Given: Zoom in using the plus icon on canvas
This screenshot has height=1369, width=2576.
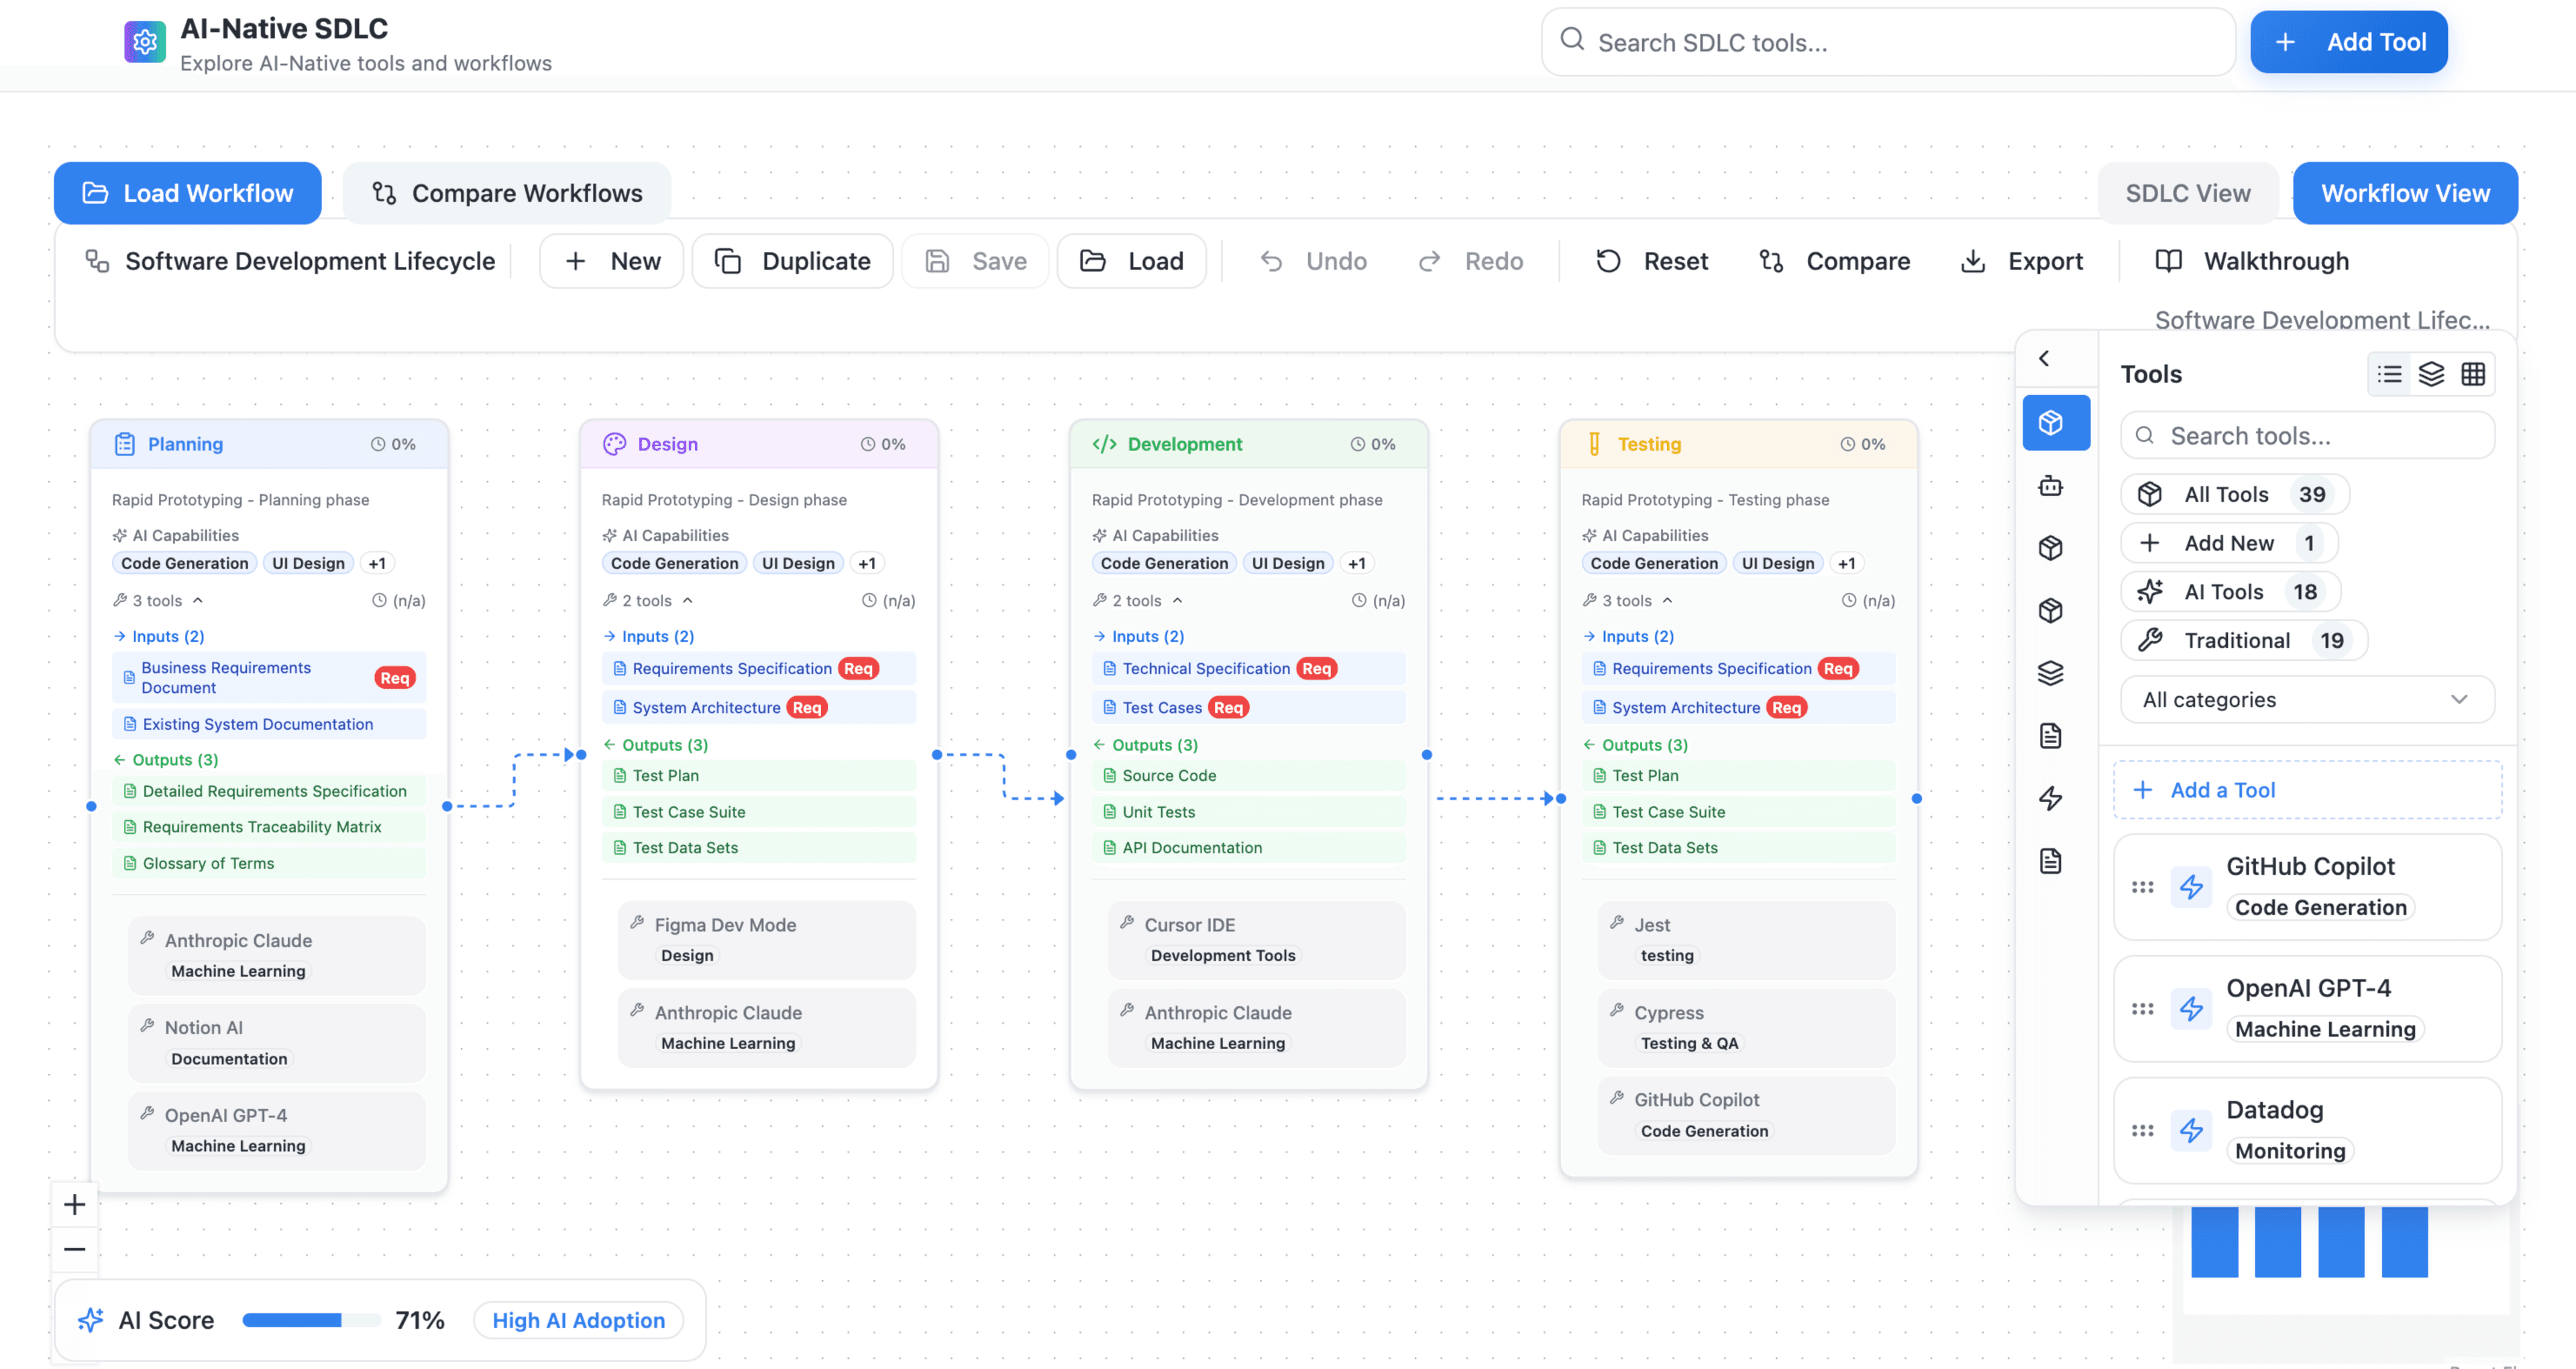Looking at the screenshot, I should point(74,1204).
